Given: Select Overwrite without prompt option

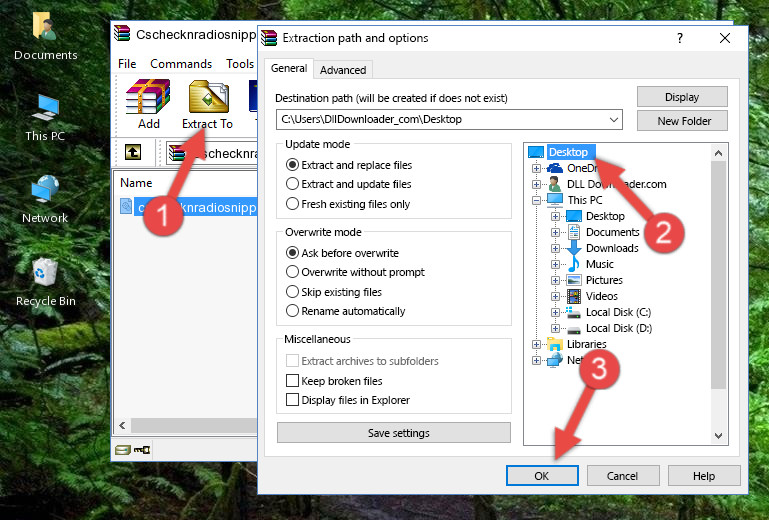Looking at the screenshot, I should point(356,272).
